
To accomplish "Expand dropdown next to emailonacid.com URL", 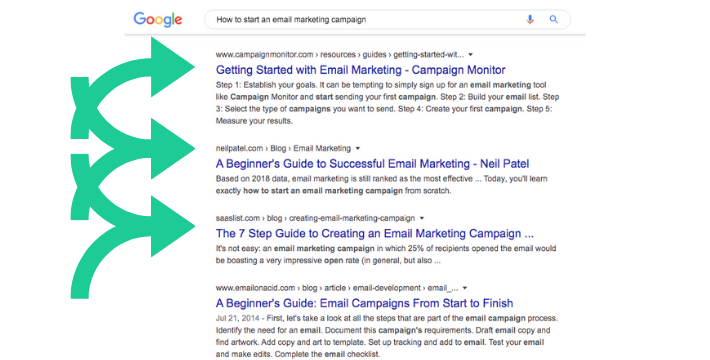I will click(x=465, y=288).
